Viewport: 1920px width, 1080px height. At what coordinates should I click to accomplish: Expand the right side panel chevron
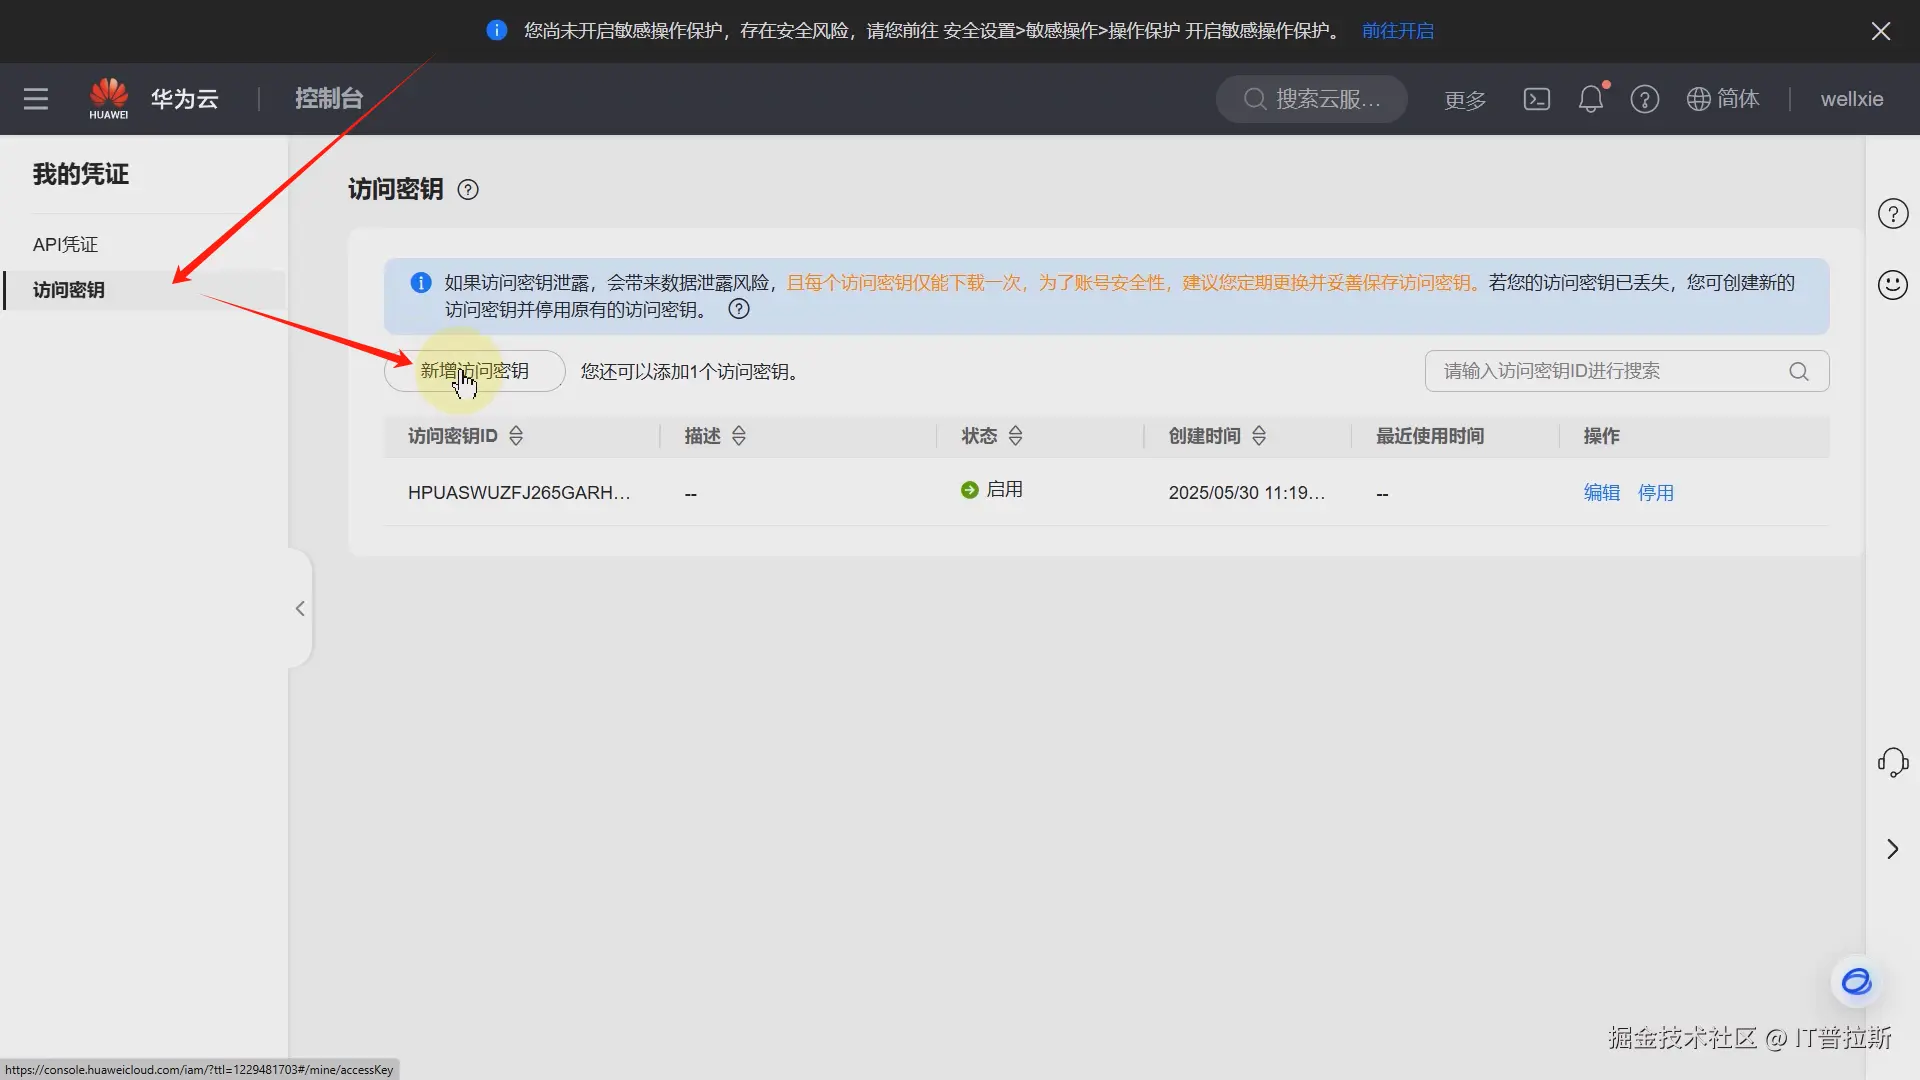click(x=1892, y=849)
